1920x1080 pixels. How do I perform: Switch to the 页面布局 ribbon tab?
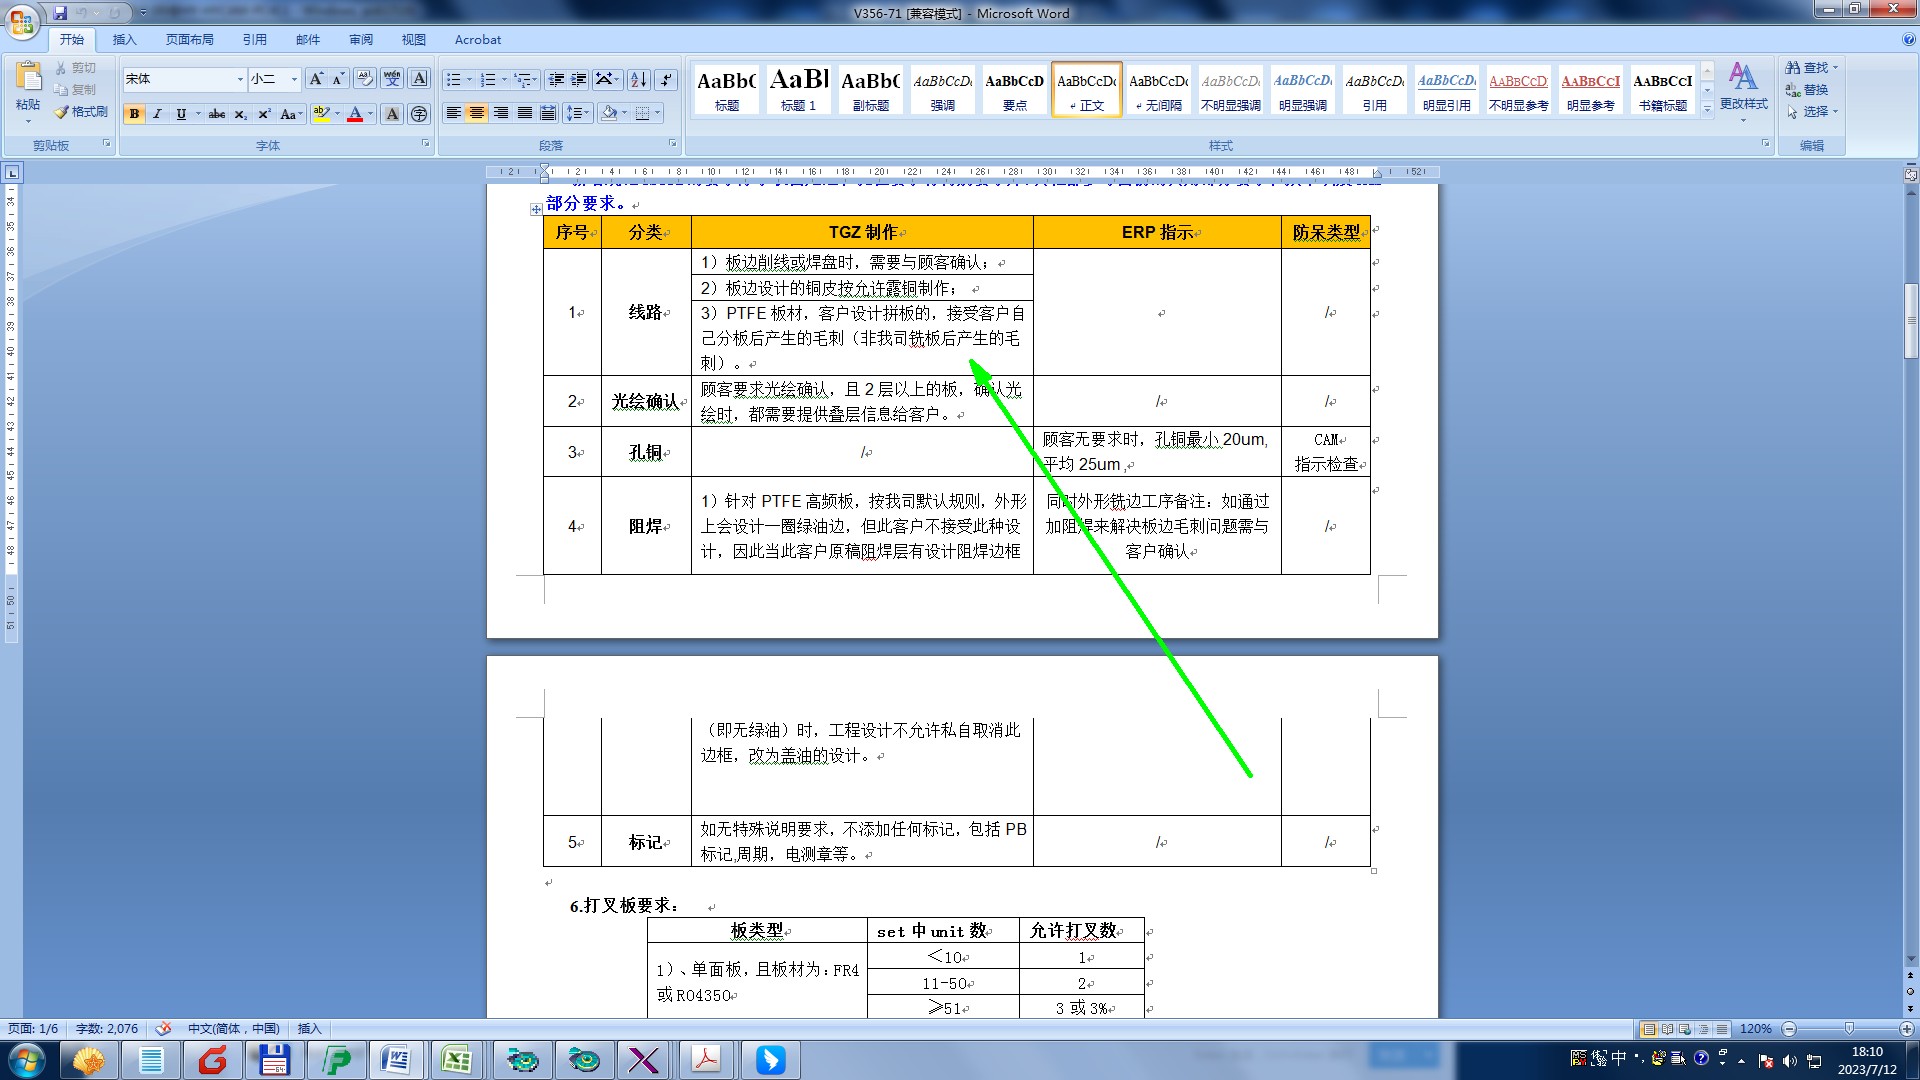click(x=190, y=40)
